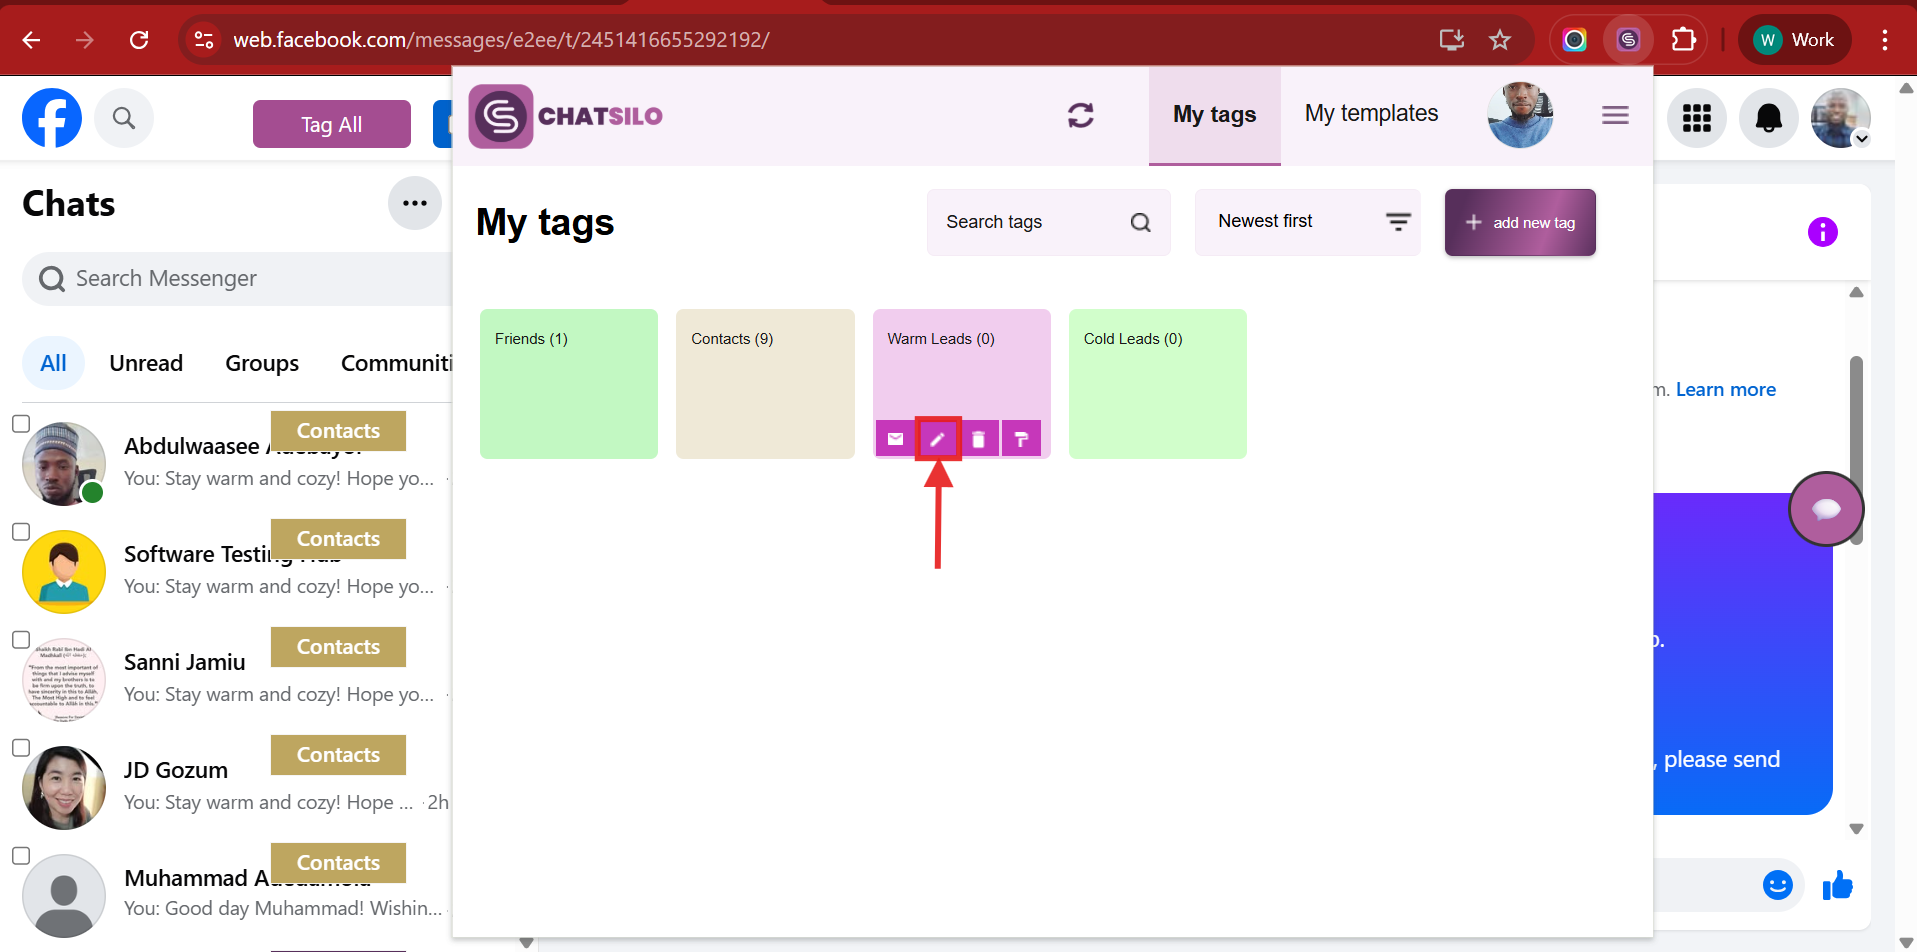The image size is (1917, 952).
Task: Open the Chatsilo hamburger menu
Action: point(1615,115)
